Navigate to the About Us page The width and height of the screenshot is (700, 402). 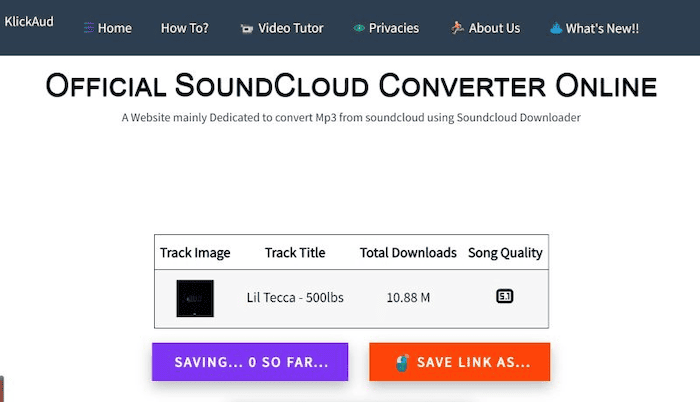[x=494, y=28]
